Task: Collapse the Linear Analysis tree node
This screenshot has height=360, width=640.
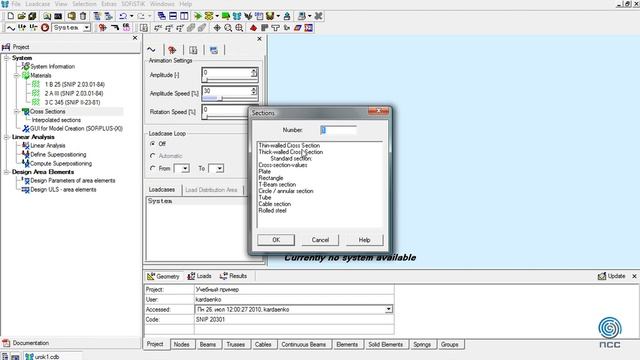Action: [7, 137]
